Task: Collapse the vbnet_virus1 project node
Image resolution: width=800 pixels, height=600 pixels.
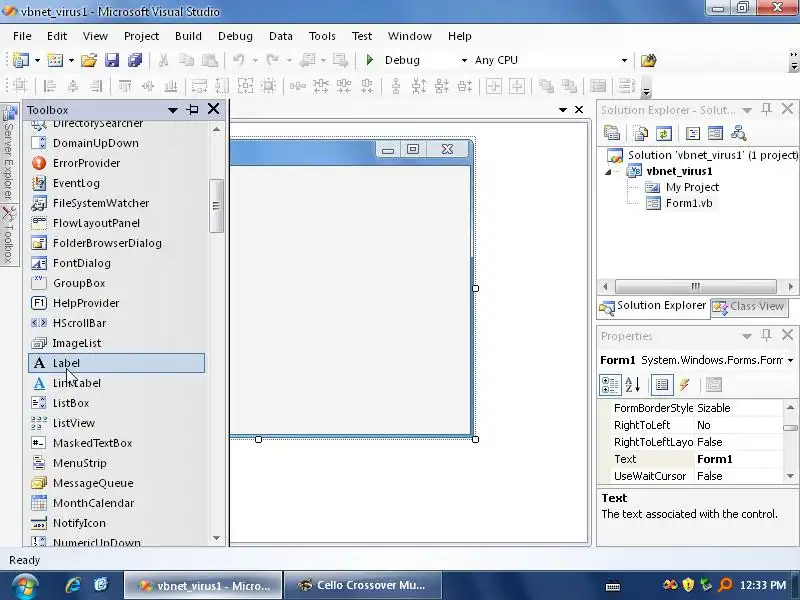Action: [608, 172]
